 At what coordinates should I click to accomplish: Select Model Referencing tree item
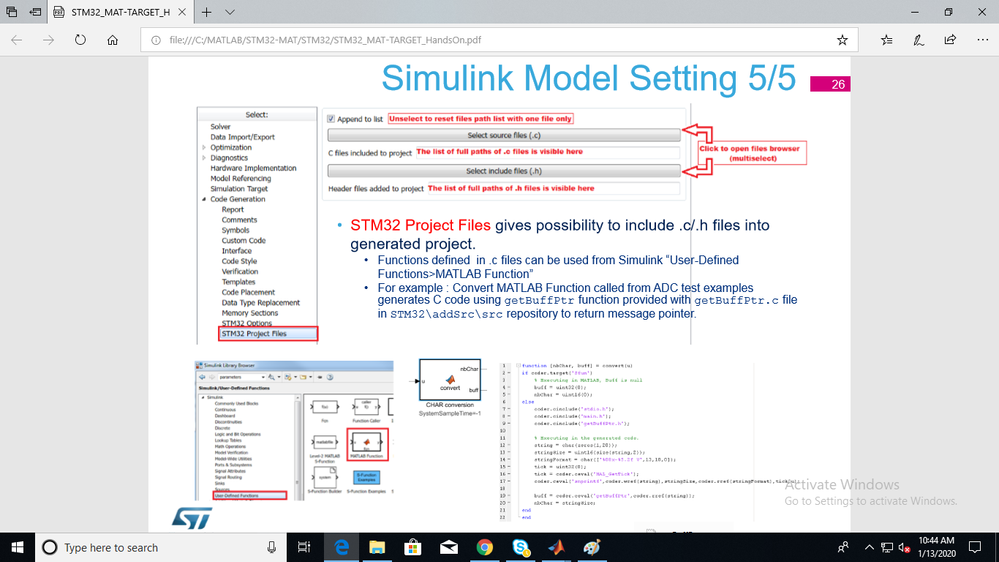241,178
